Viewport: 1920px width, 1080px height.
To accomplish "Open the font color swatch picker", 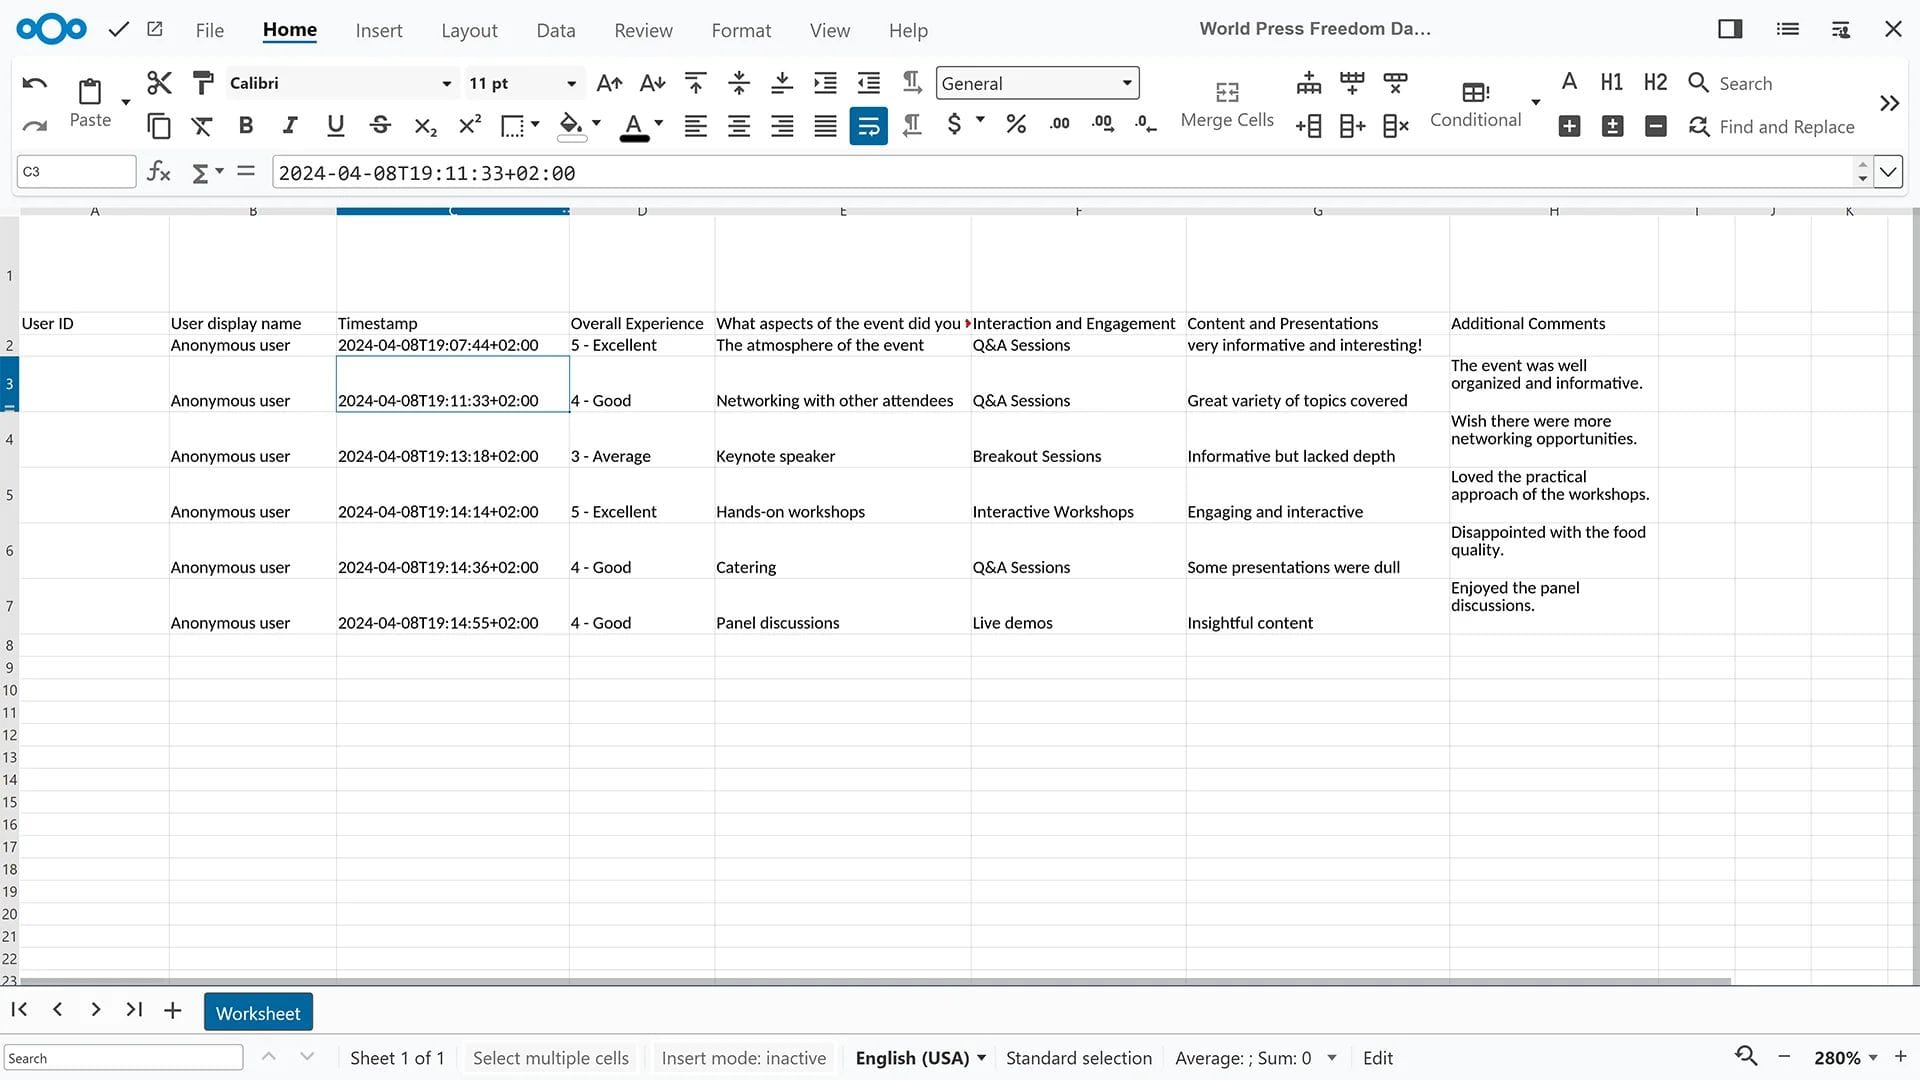I will click(x=657, y=125).
